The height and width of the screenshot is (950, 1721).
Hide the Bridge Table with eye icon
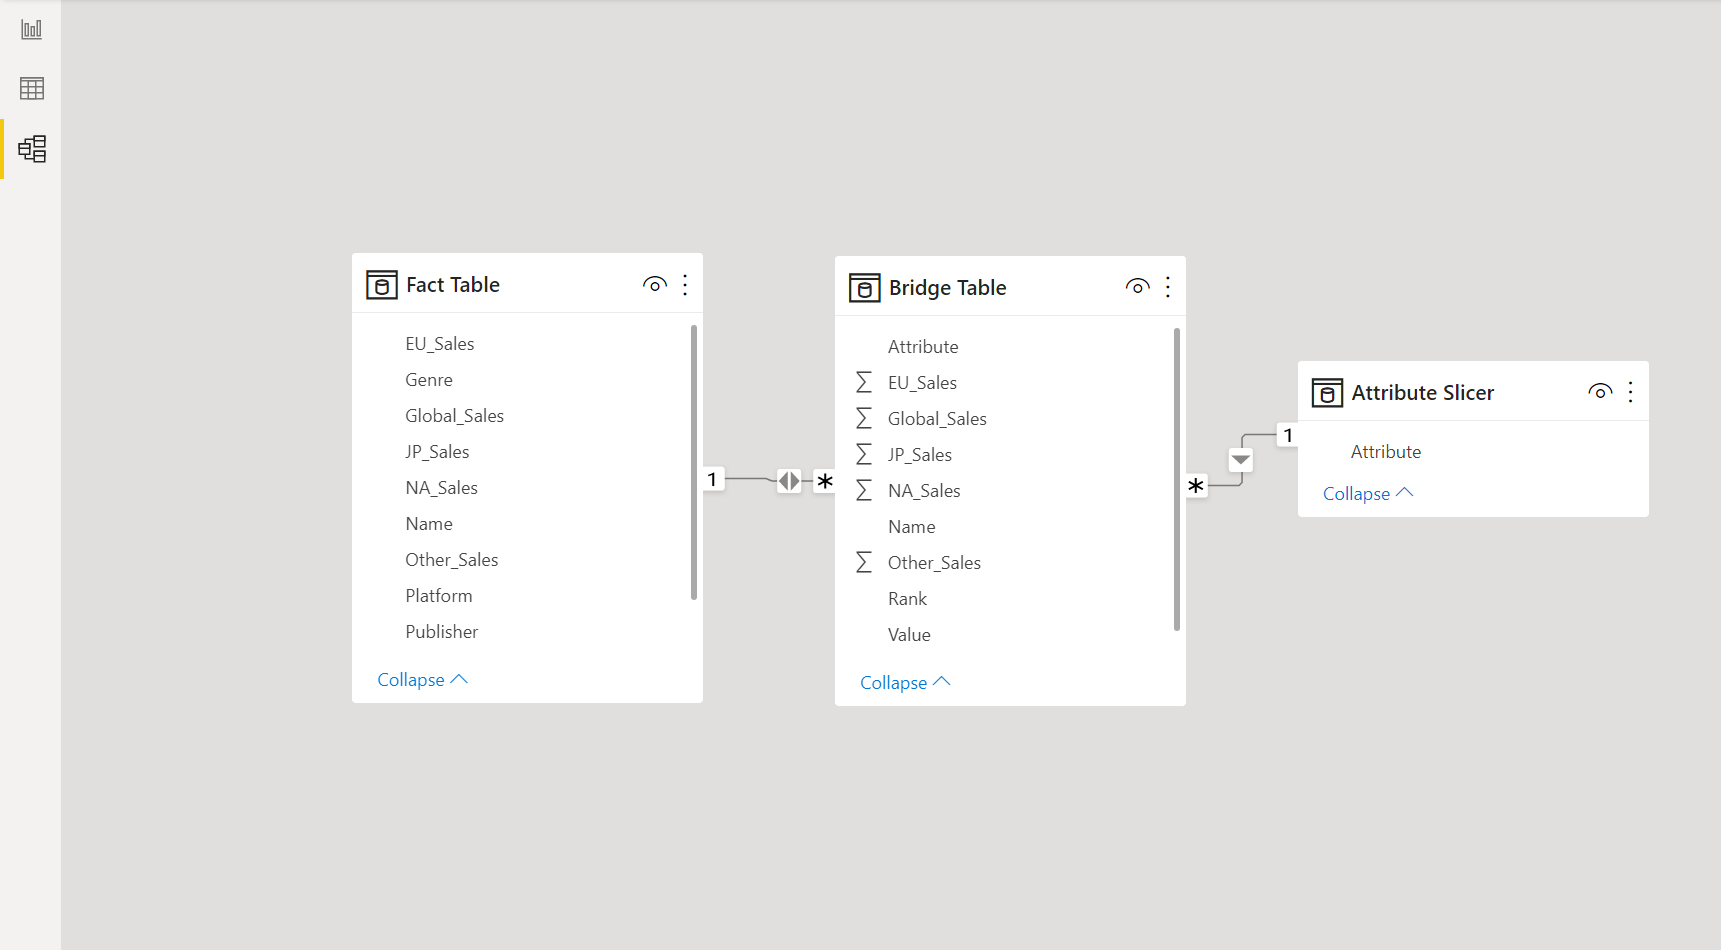[x=1137, y=287]
